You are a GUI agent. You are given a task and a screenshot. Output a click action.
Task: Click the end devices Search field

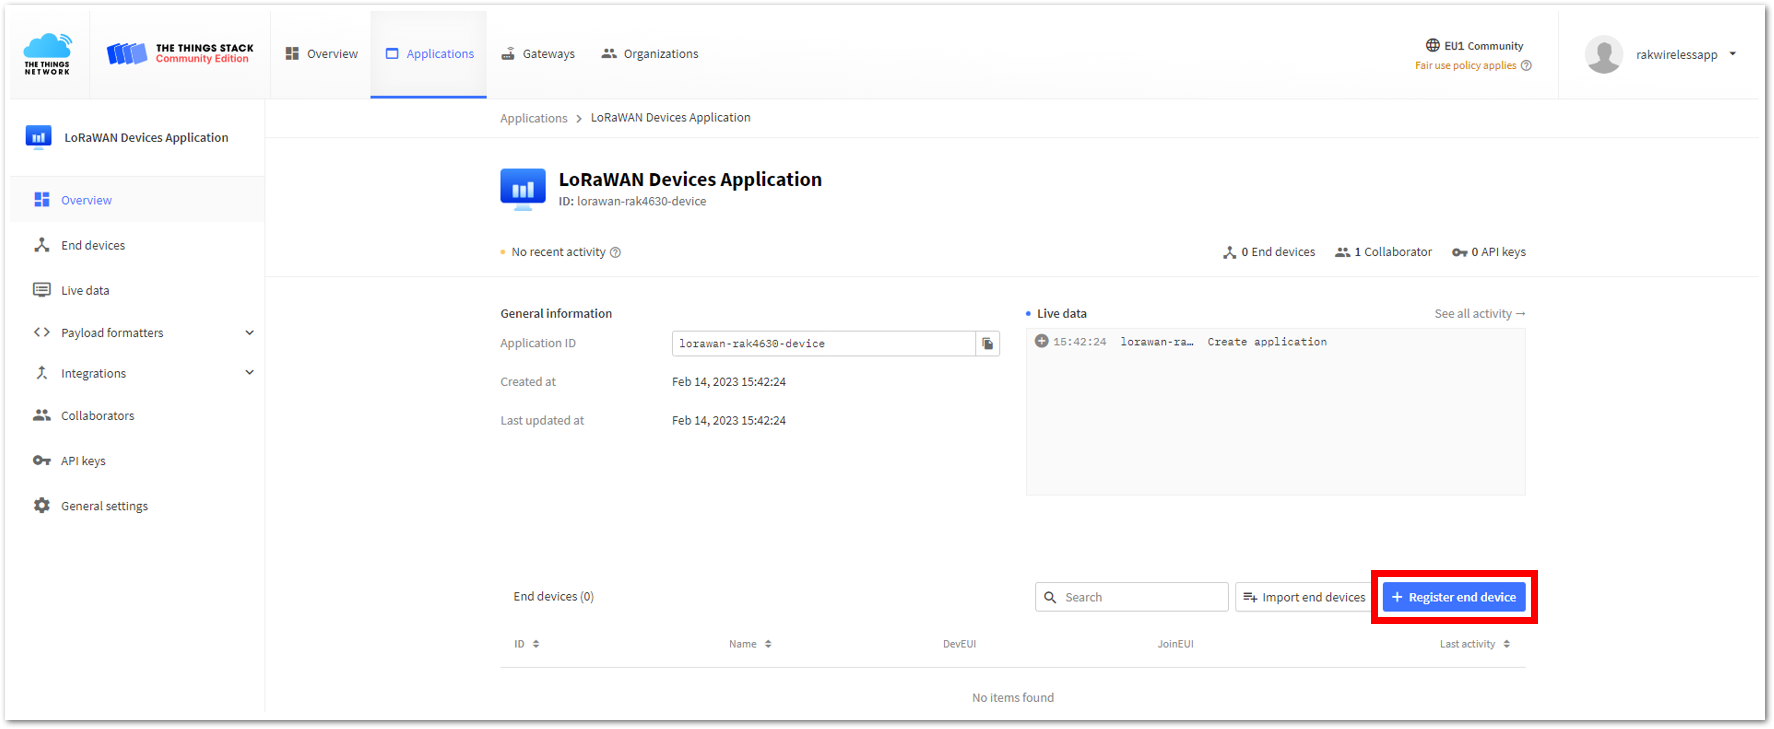coord(1132,597)
